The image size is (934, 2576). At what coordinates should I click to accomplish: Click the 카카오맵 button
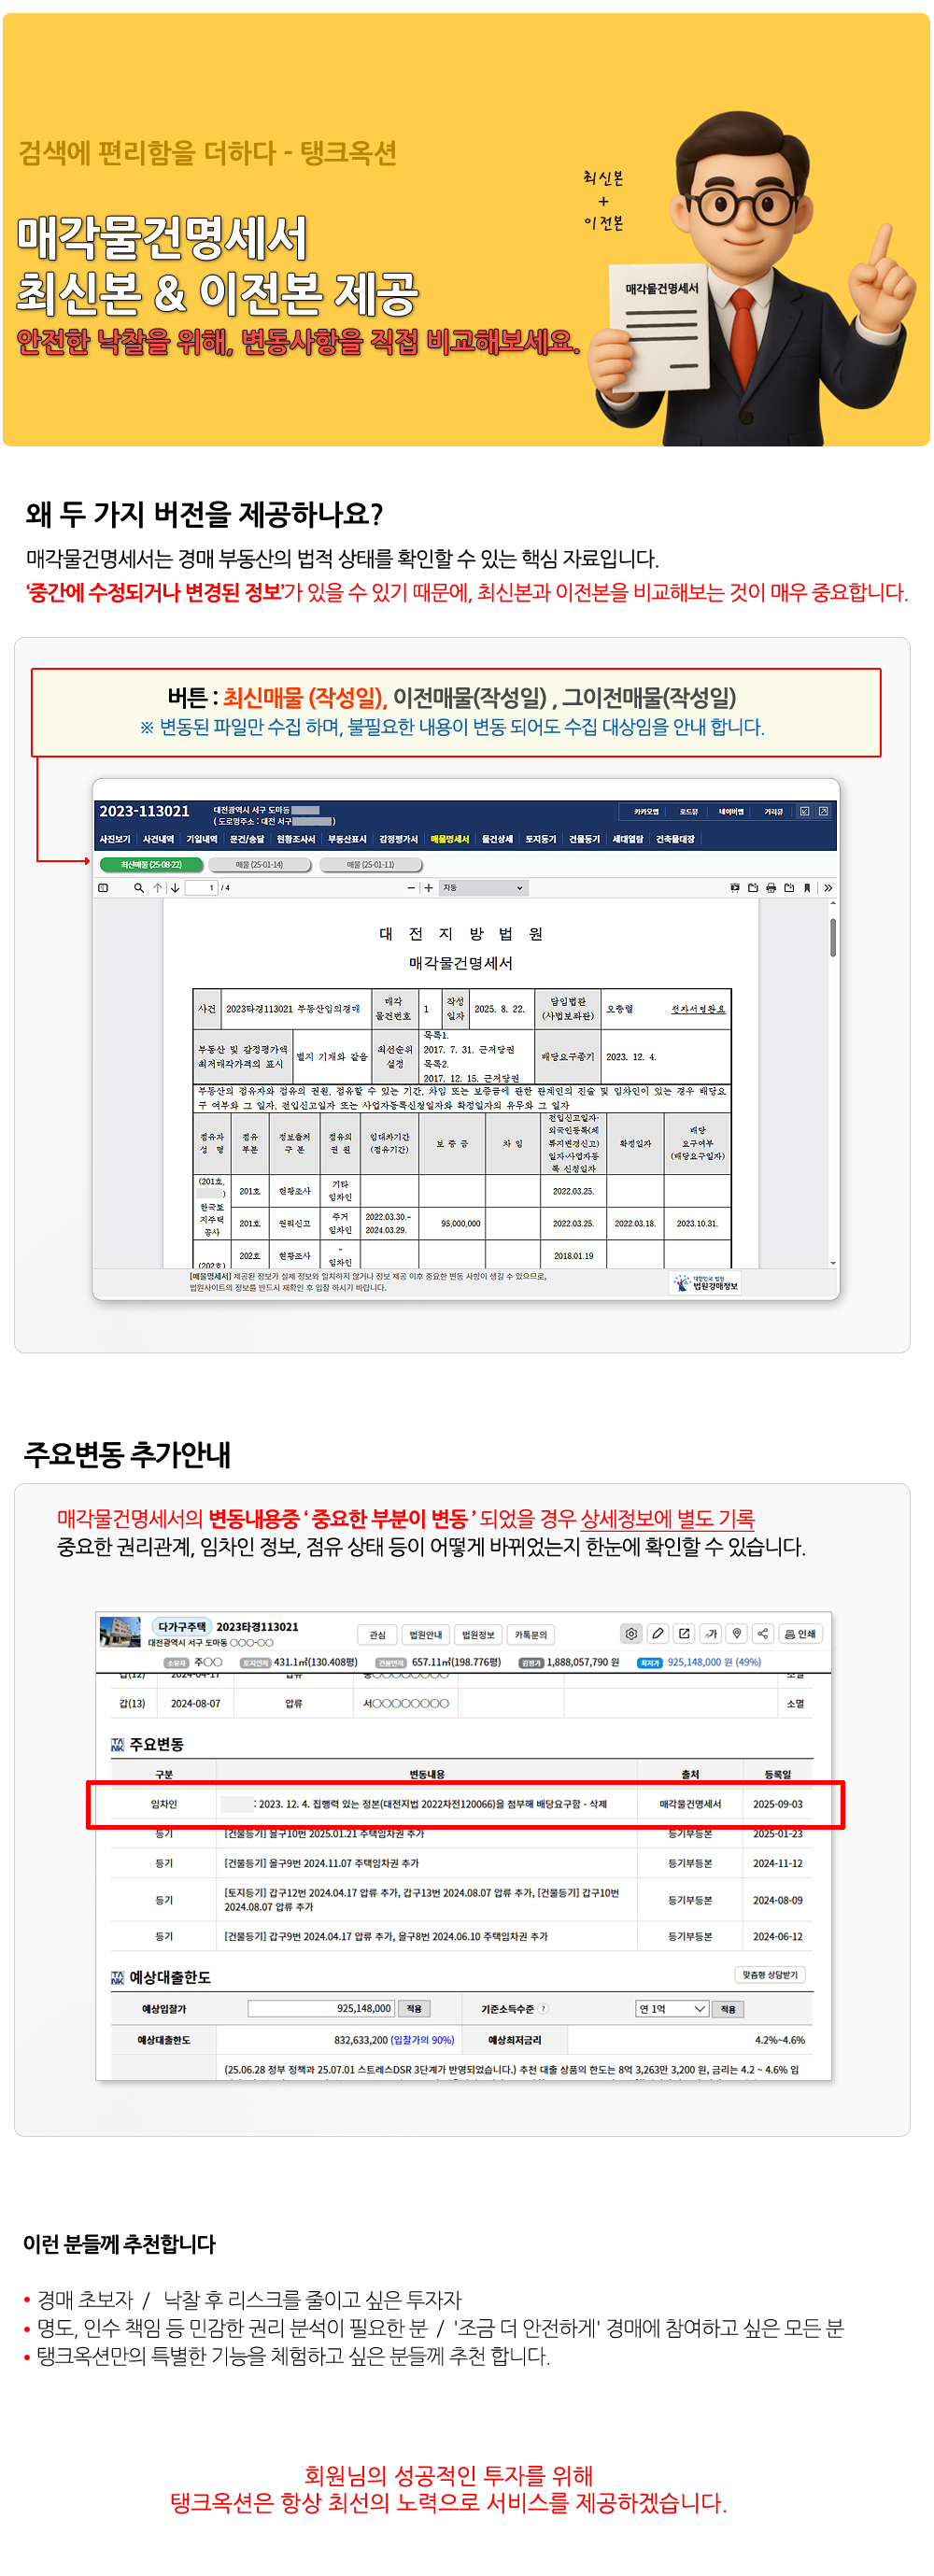pyautogui.click(x=646, y=812)
